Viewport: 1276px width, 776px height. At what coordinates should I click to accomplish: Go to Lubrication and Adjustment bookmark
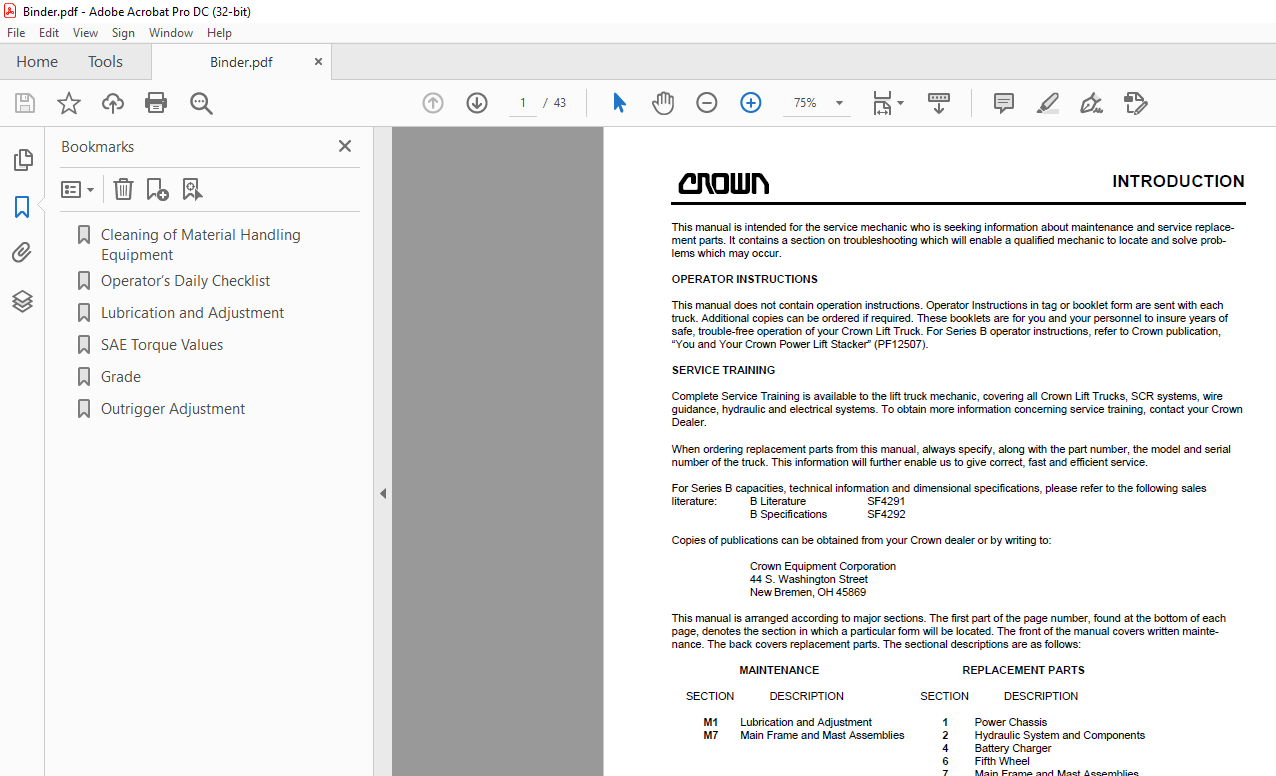click(x=193, y=313)
